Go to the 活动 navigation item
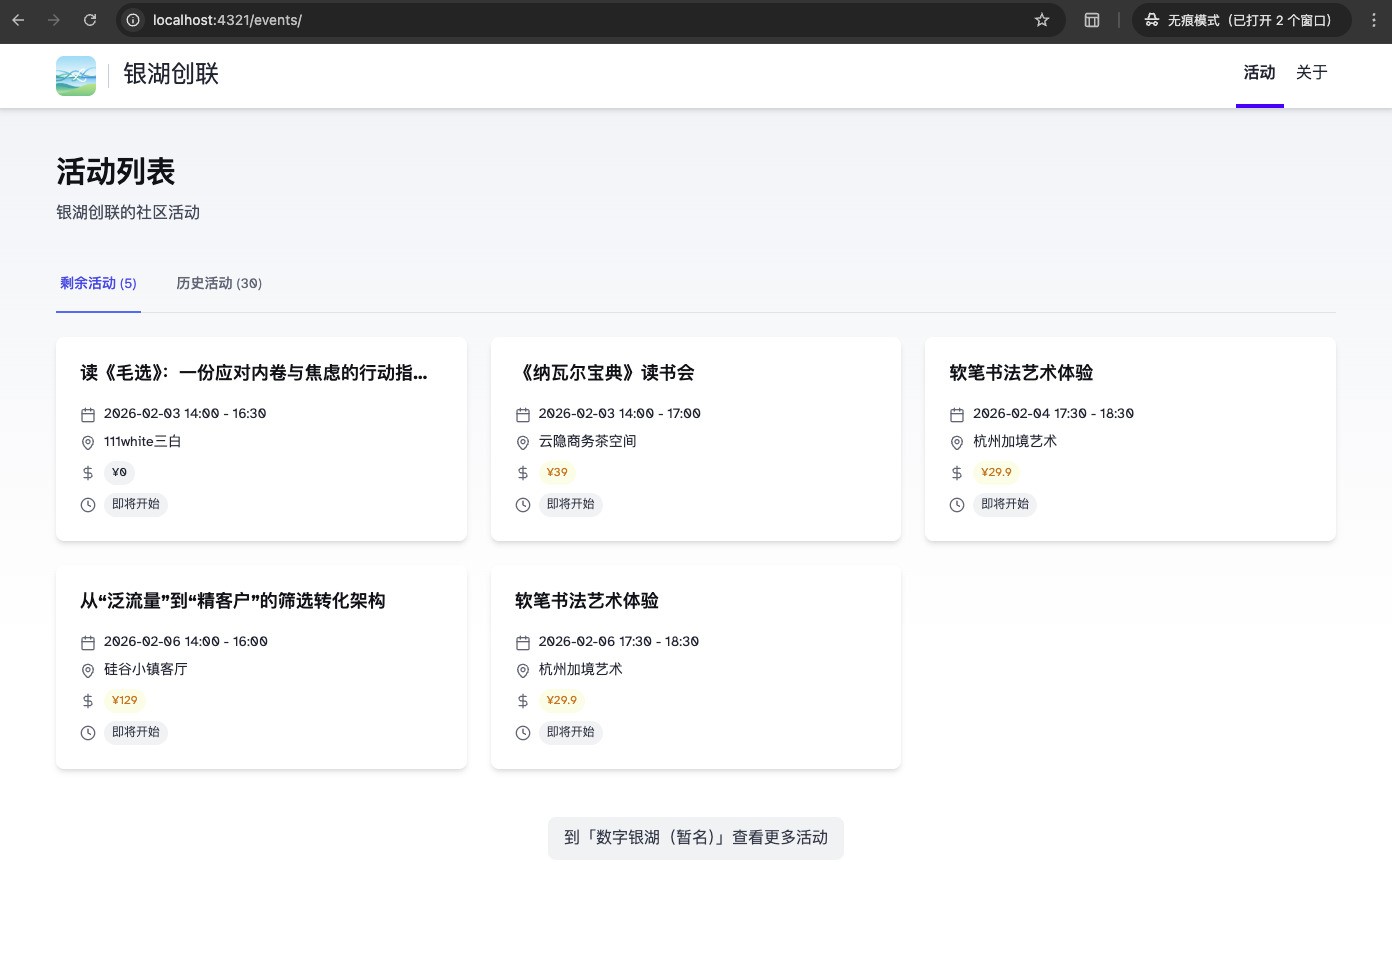 pyautogui.click(x=1259, y=73)
